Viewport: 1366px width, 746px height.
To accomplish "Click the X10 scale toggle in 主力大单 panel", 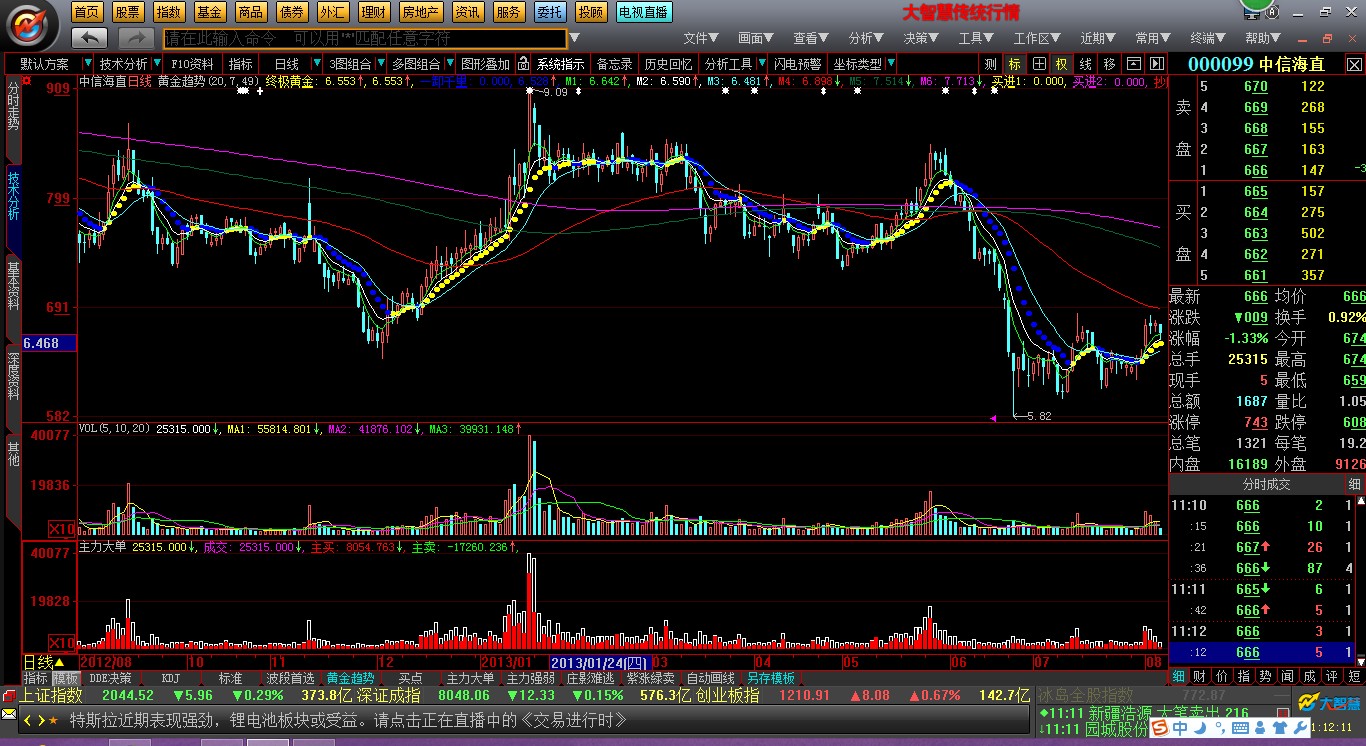I will (x=62, y=642).
